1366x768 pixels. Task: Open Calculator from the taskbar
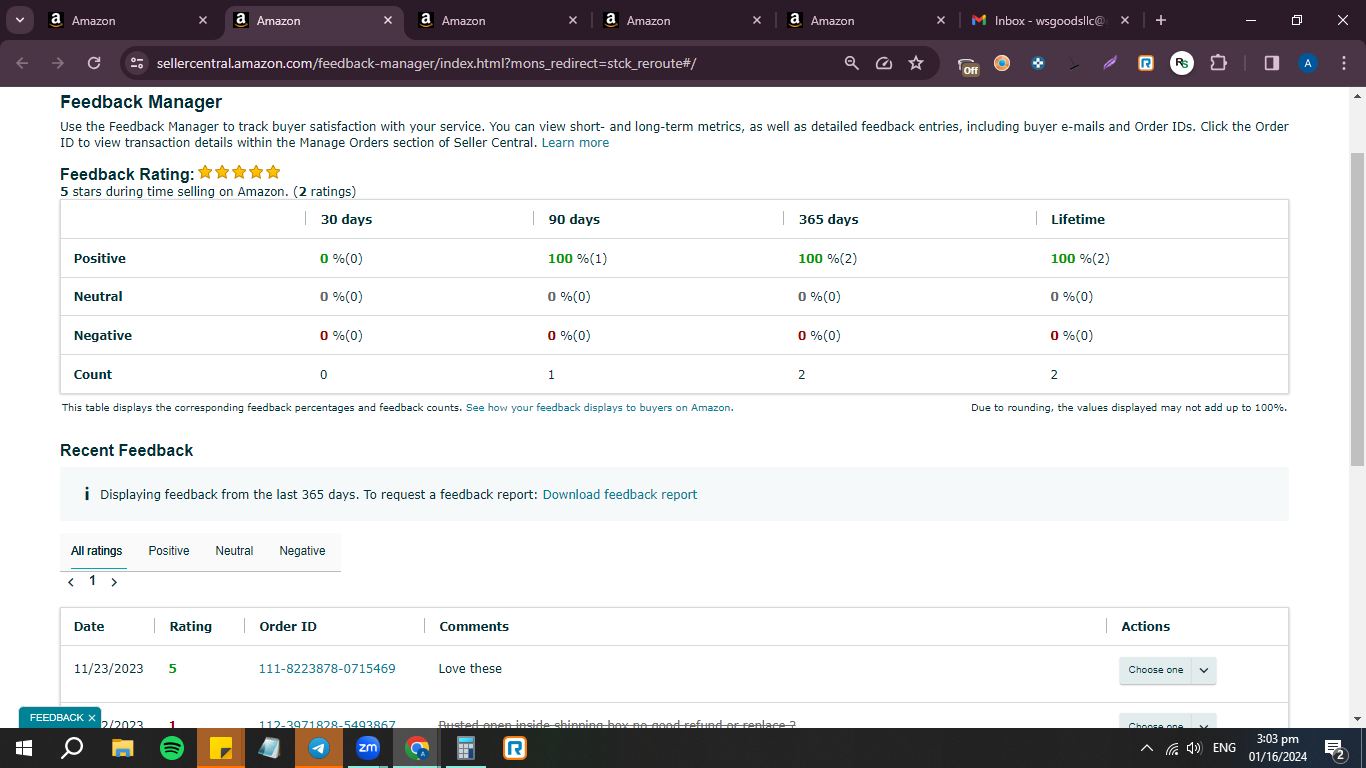[466, 748]
